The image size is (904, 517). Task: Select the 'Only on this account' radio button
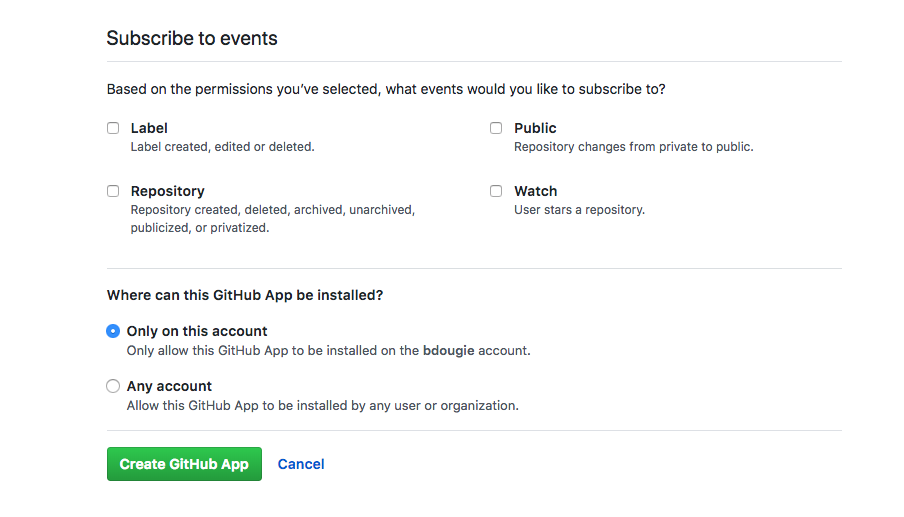coord(113,331)
